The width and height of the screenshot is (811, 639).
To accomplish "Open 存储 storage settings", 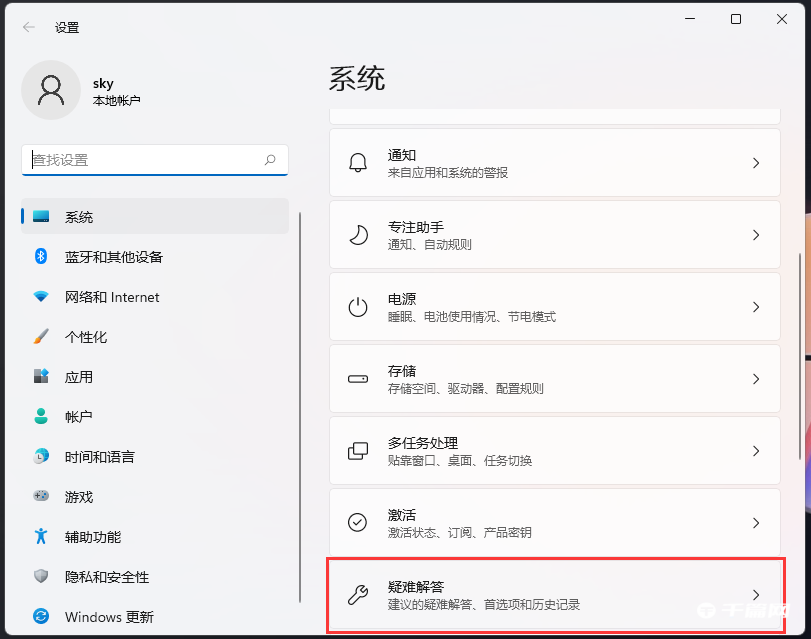I will point(555,379).
